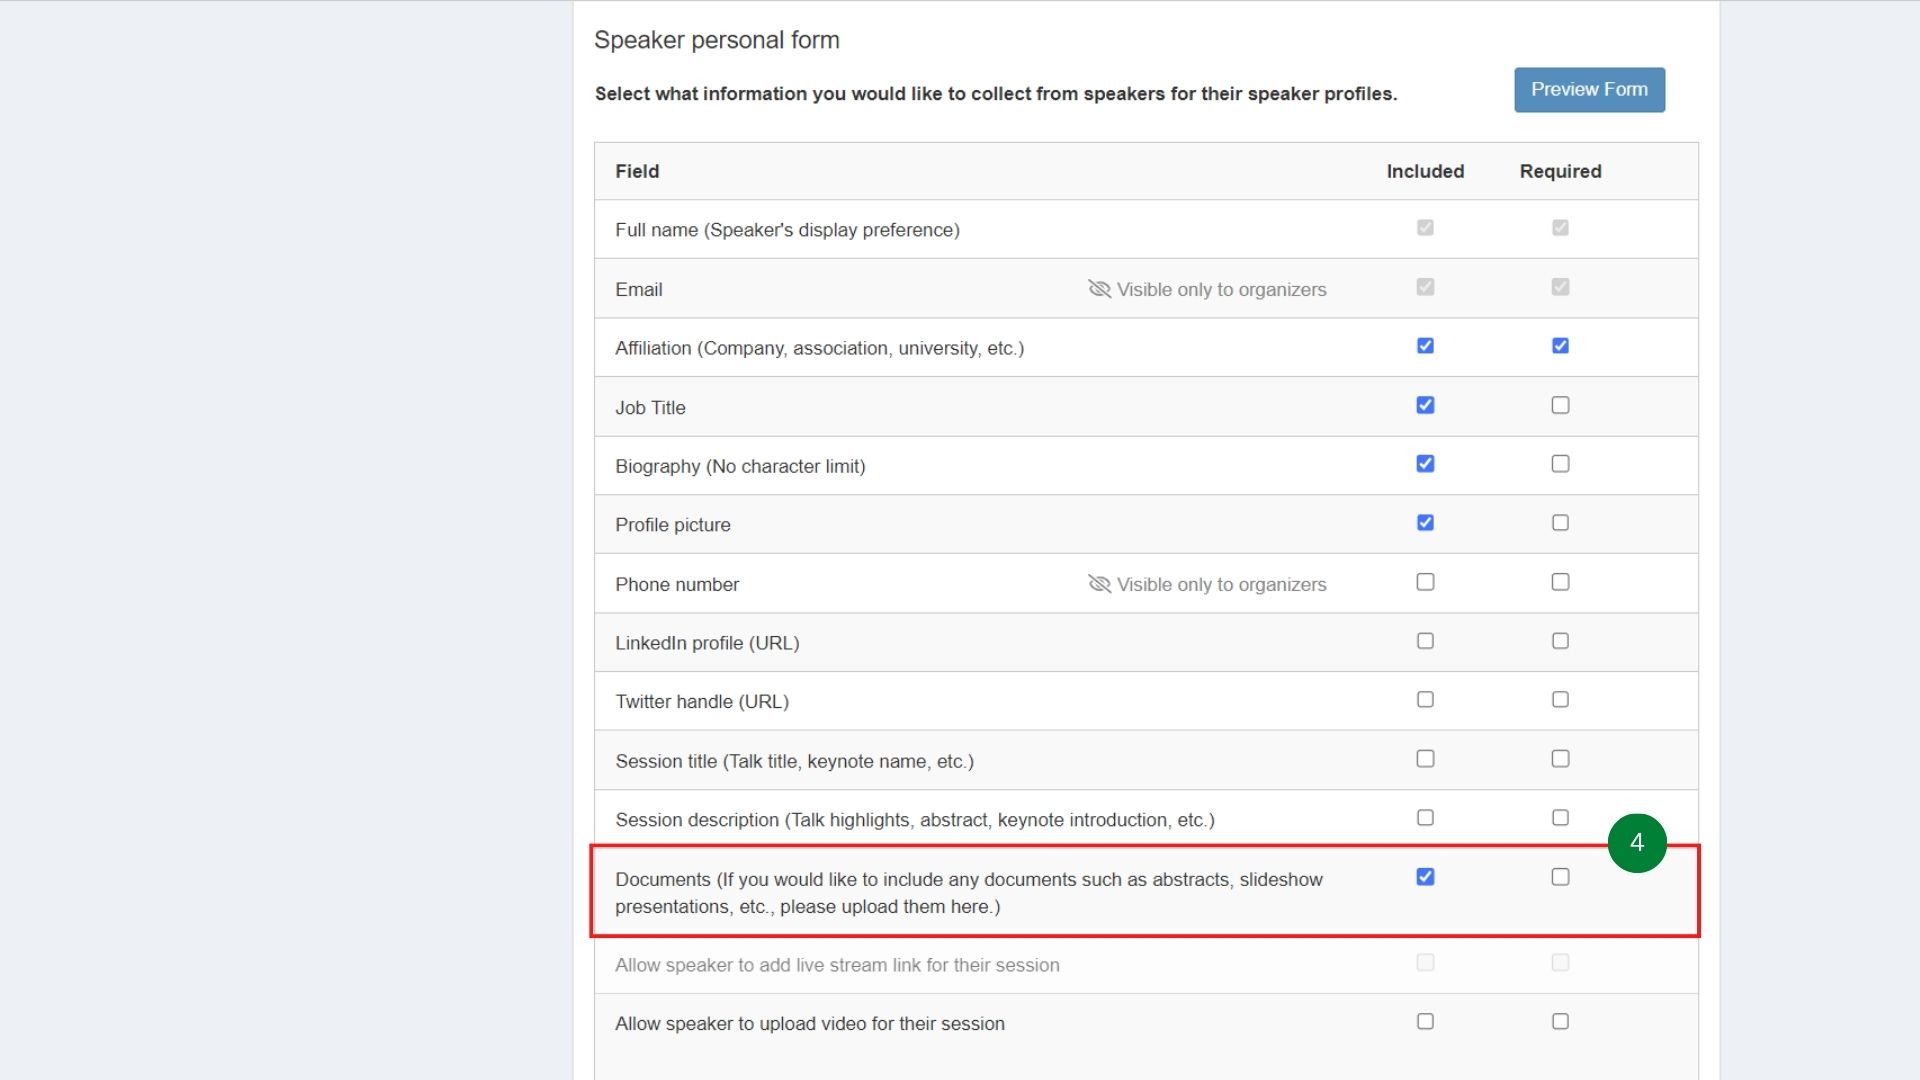Click the eye icon beside Phone number
1920x1080 pixels.
coord(1098,584)
